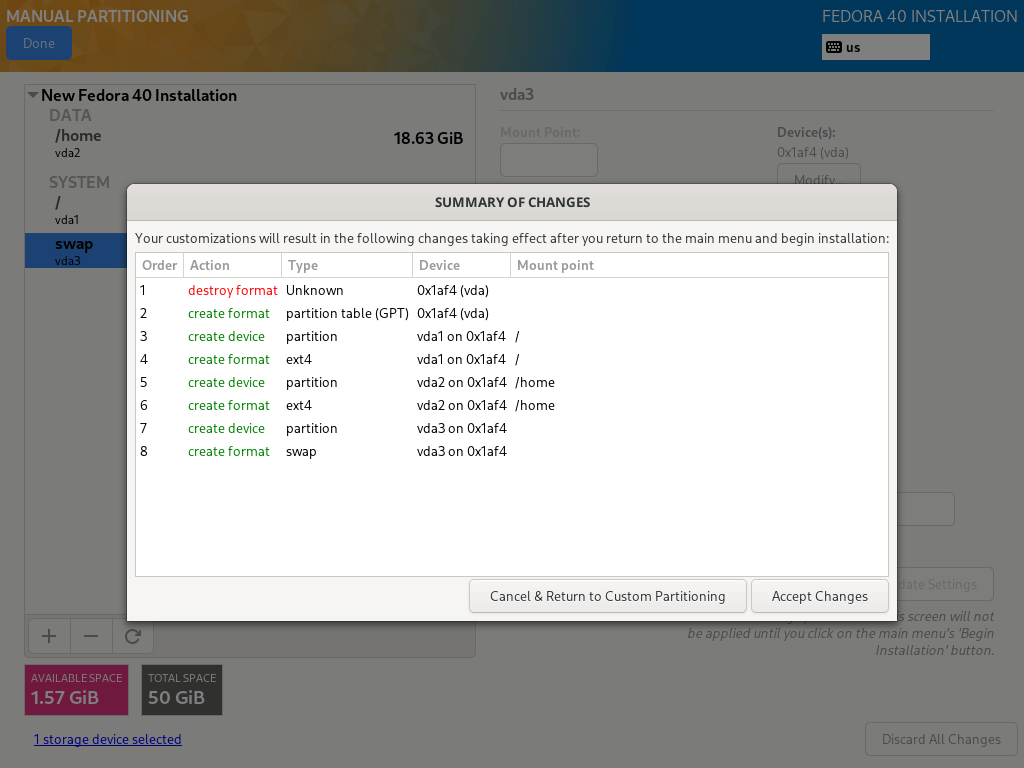Image resolution: width=1024 pixels, height=768 pixels.
Task: Click the add mount point plus icon
Action: tap(49, 636)
